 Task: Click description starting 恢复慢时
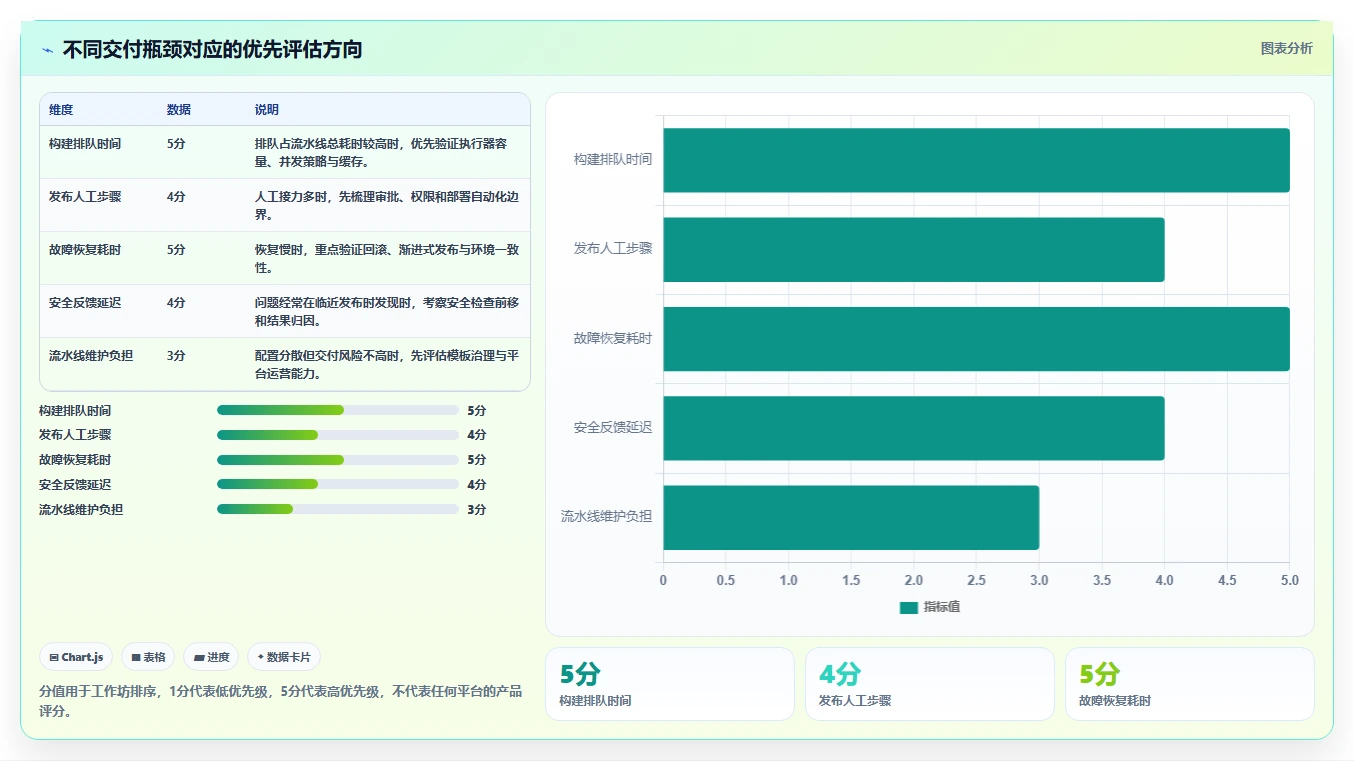(387, 259)
